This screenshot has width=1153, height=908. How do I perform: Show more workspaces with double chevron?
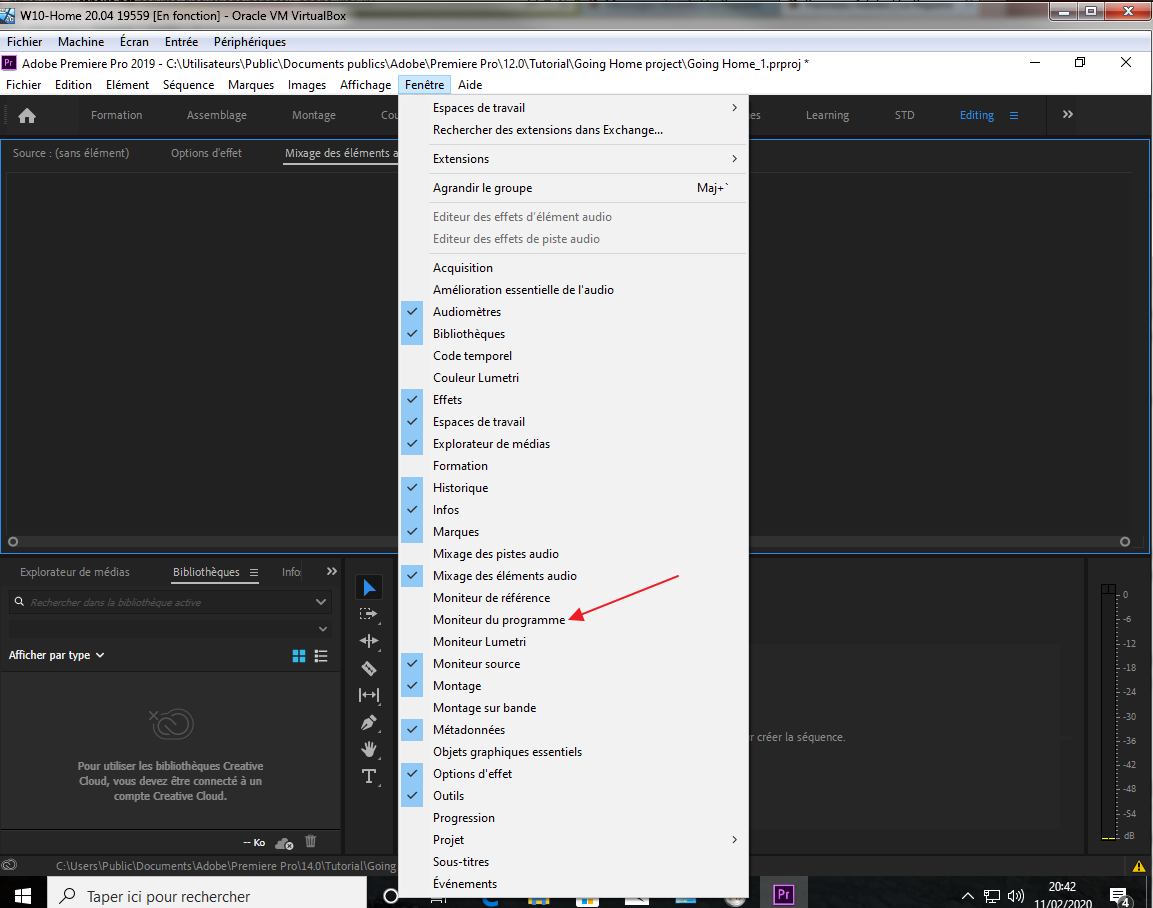(x=1068, y=115)
